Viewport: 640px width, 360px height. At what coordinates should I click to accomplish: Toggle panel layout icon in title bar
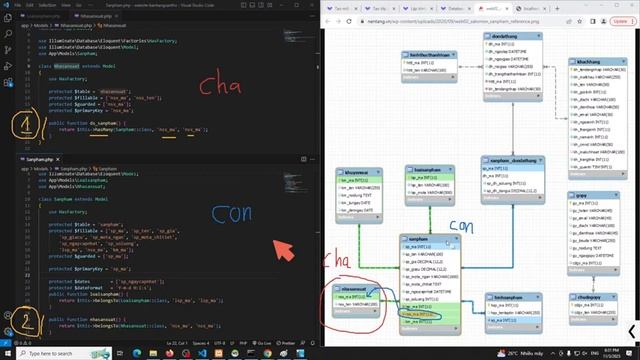(x=252, y=5)
